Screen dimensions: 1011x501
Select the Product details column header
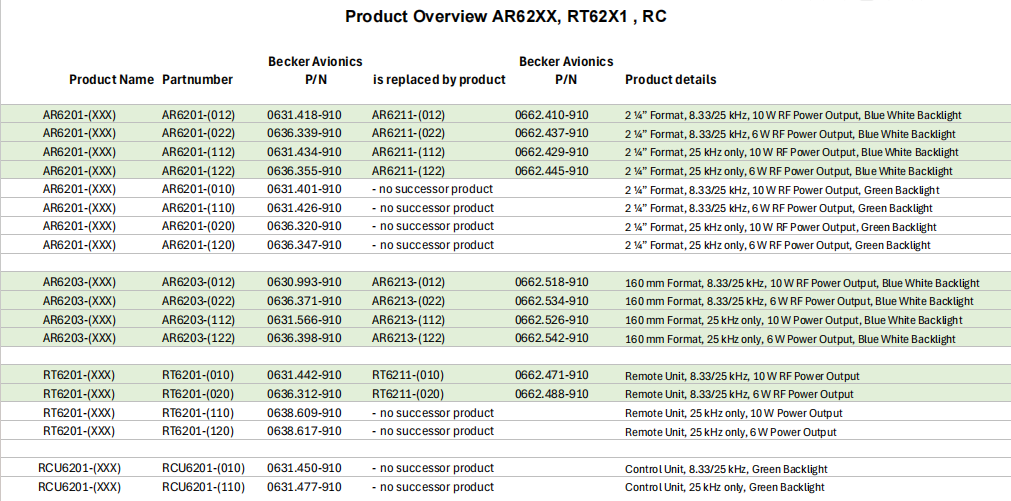pyautogui.click(x=670, y=80)
